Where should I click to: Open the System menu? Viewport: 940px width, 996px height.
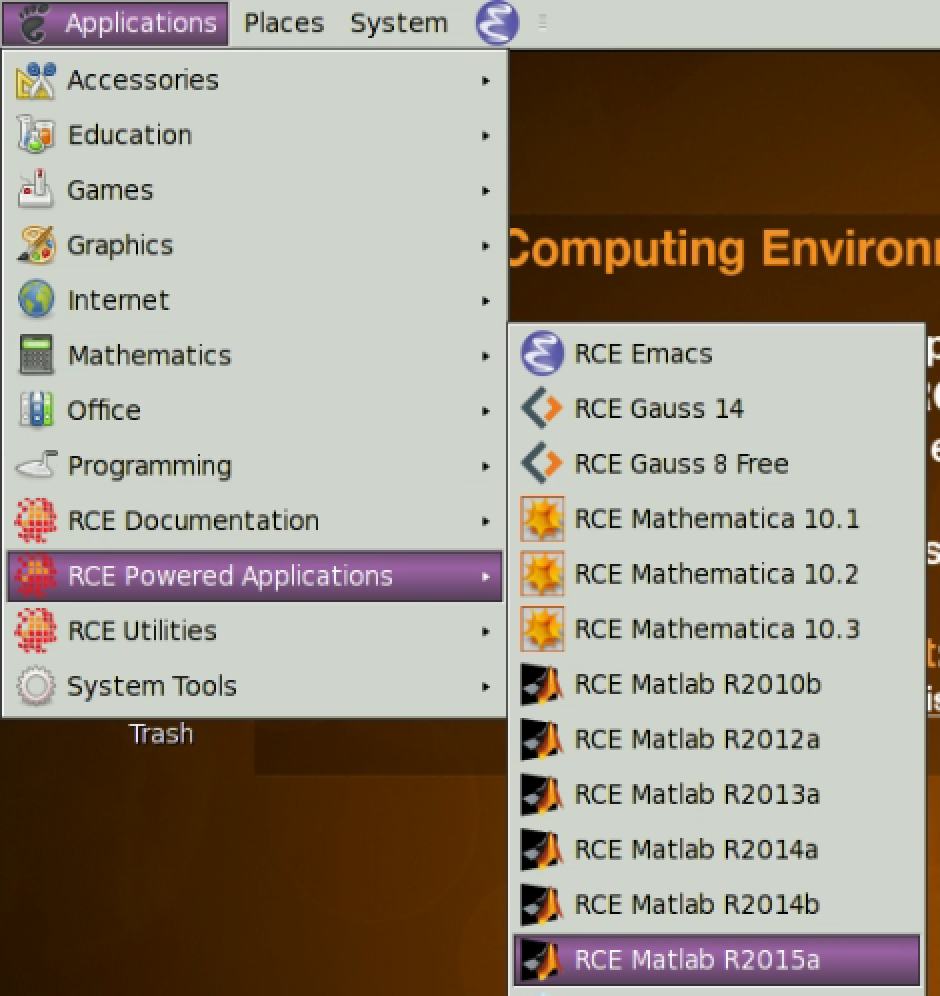coord(399,23)
